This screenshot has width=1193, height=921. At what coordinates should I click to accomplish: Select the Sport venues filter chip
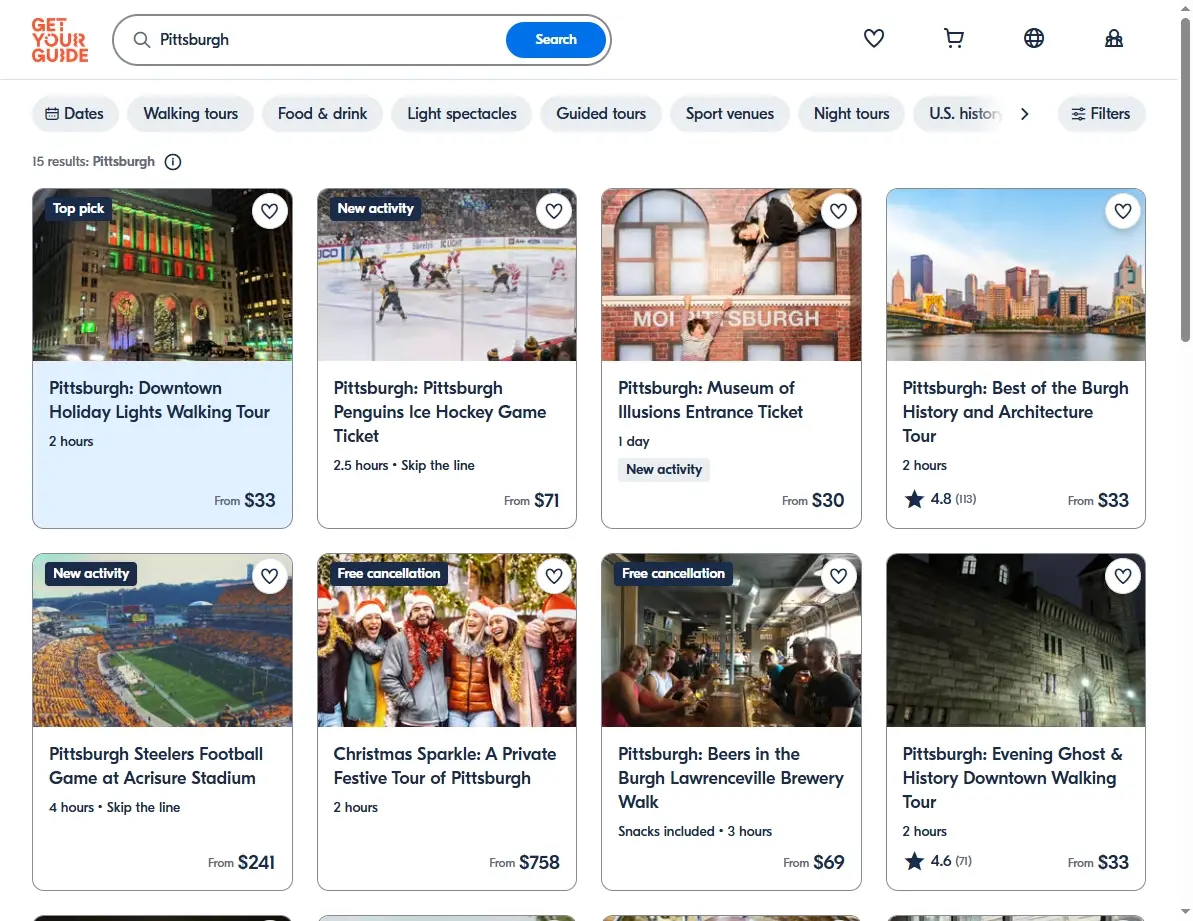click(730, 113)
